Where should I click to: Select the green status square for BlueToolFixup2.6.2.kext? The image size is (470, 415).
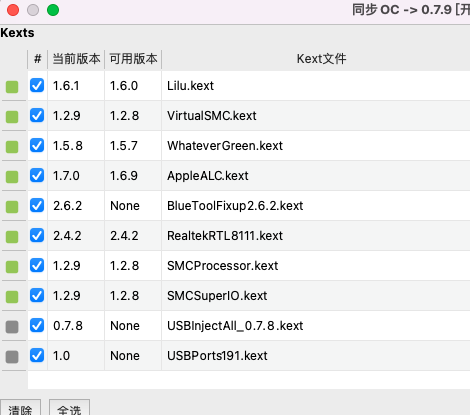click(x=12, y=207)
